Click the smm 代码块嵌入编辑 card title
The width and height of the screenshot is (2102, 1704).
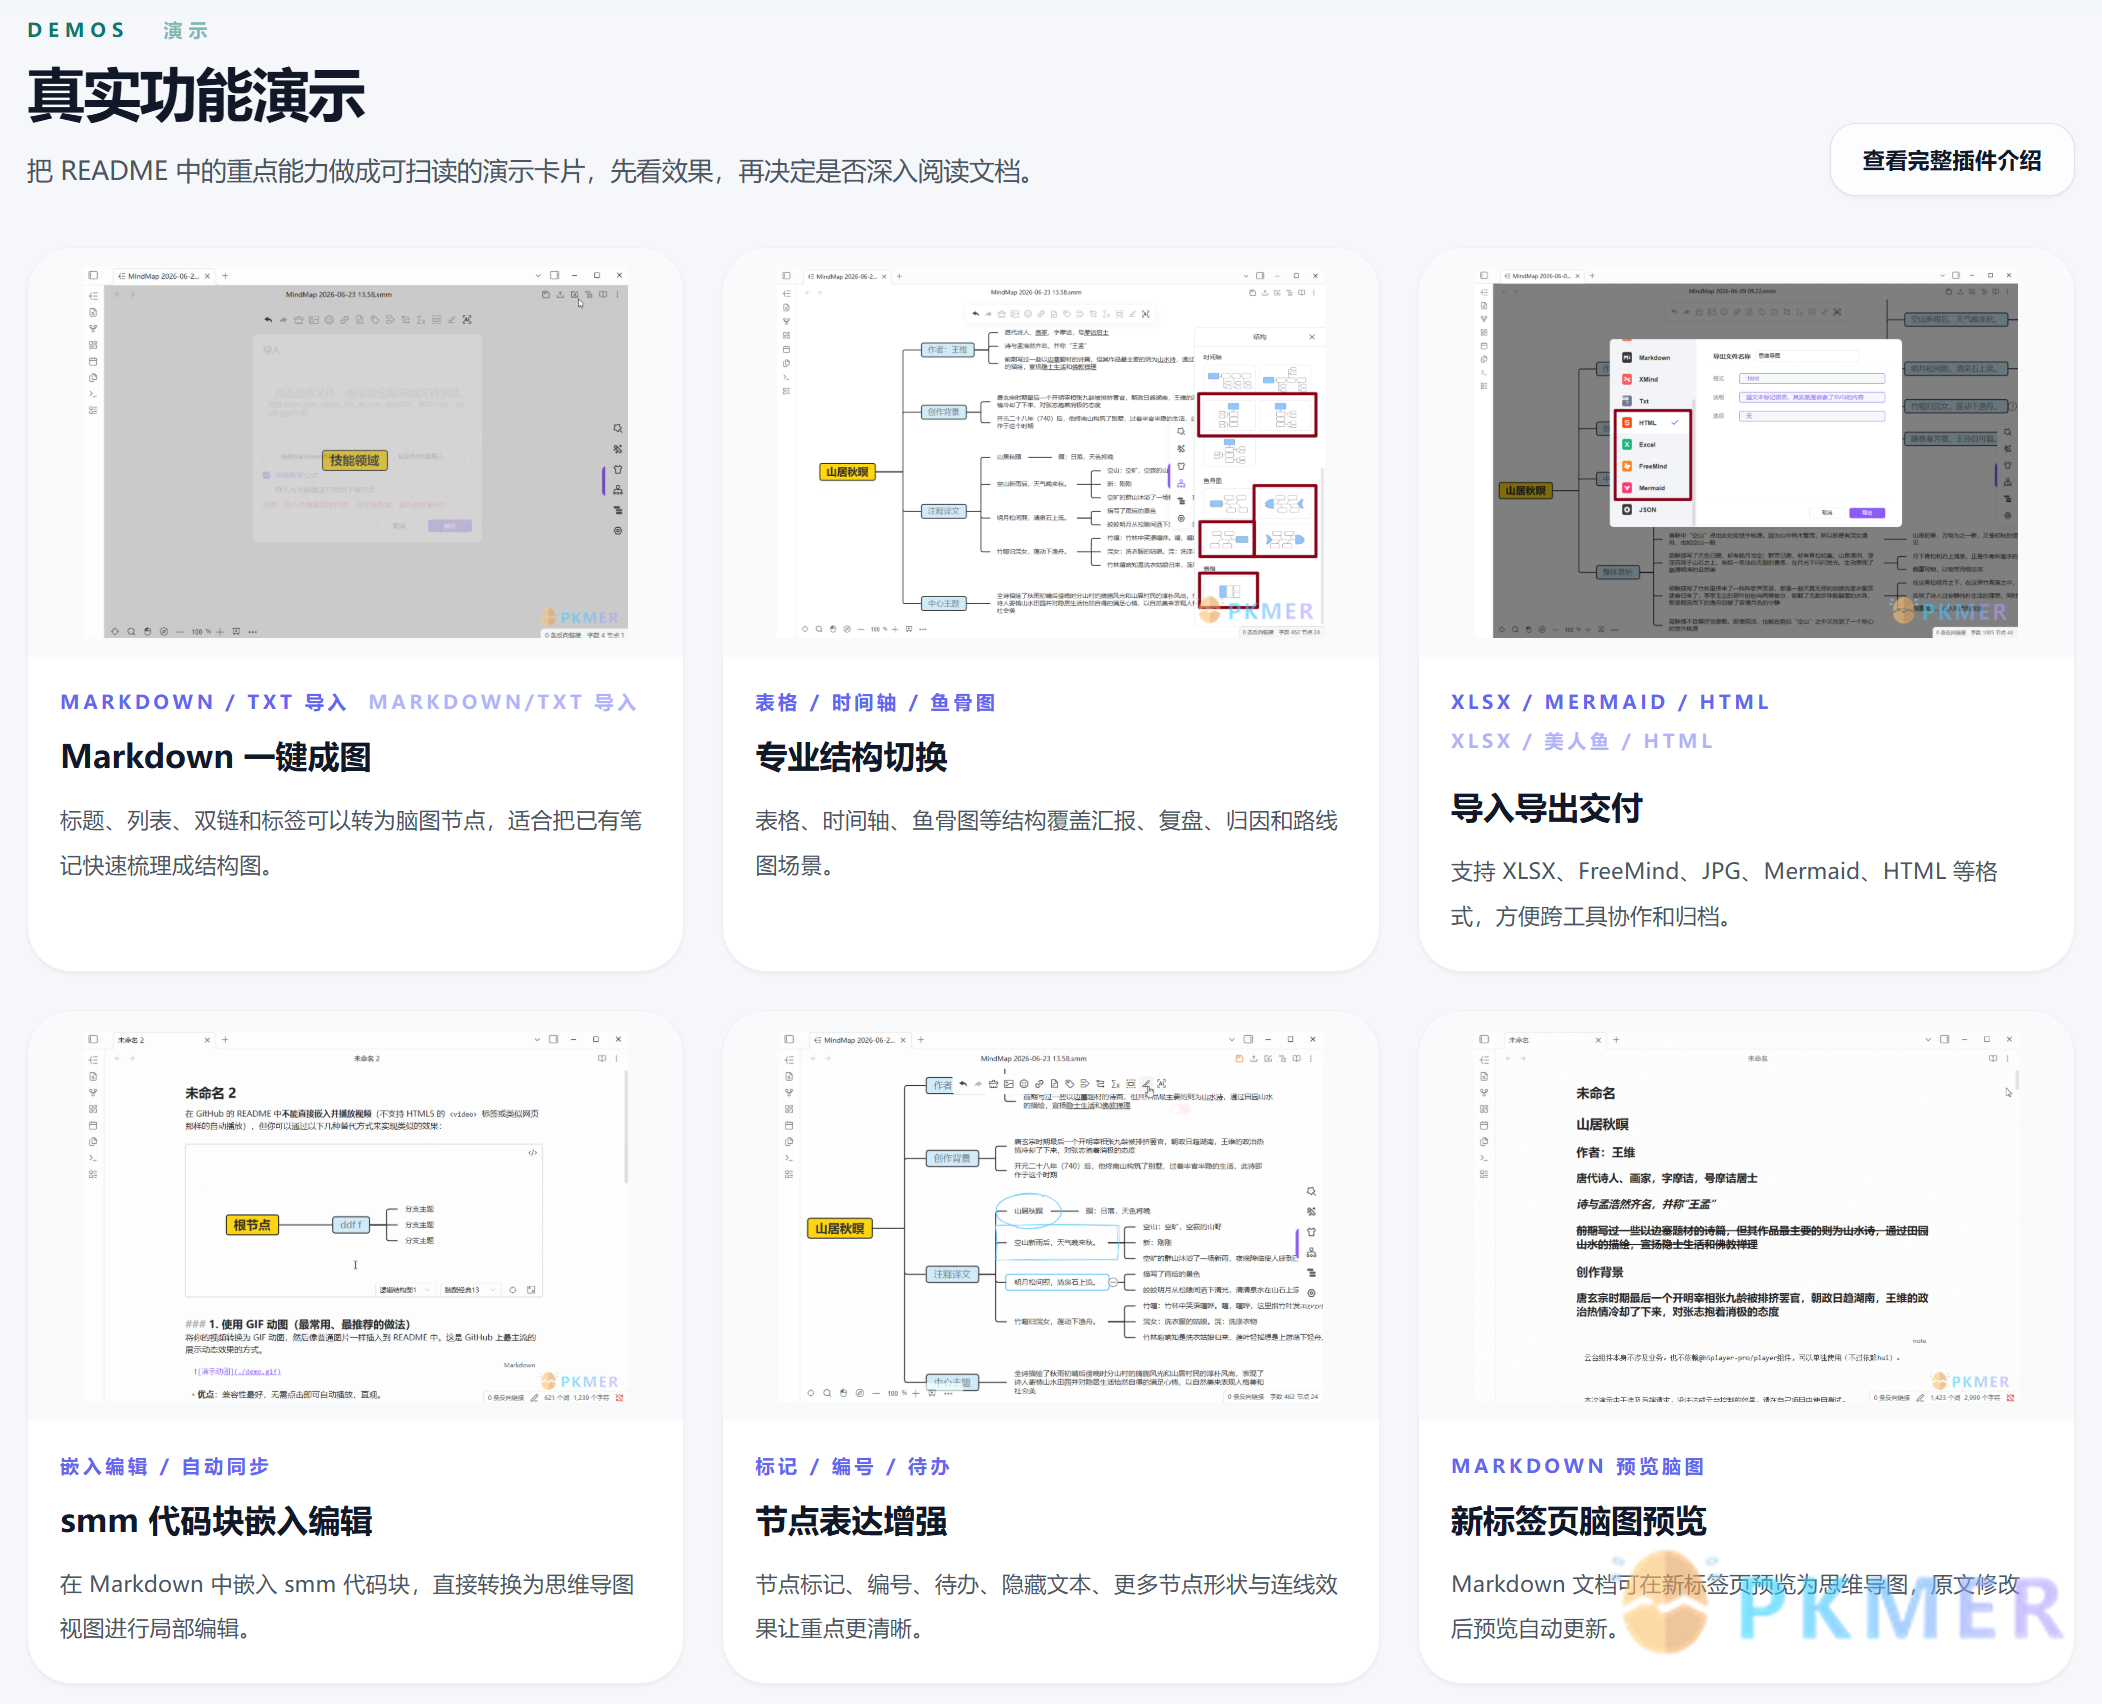tap(216, 1521)
